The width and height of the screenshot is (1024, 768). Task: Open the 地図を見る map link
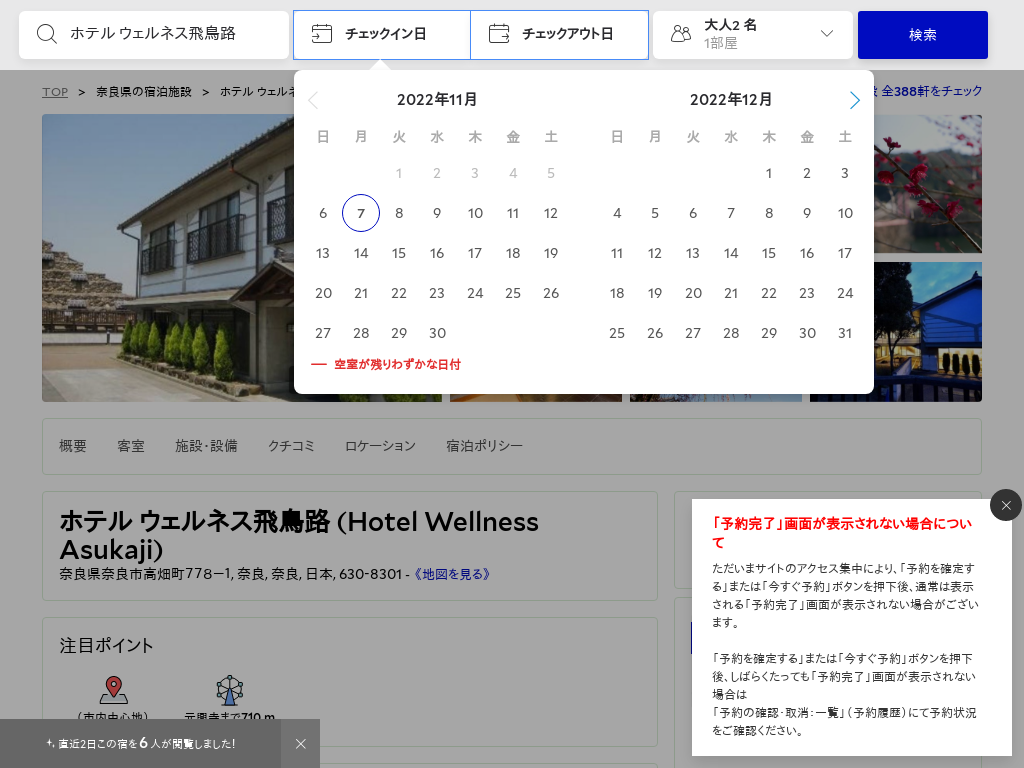pyautogui.click(x=452, y=574)
